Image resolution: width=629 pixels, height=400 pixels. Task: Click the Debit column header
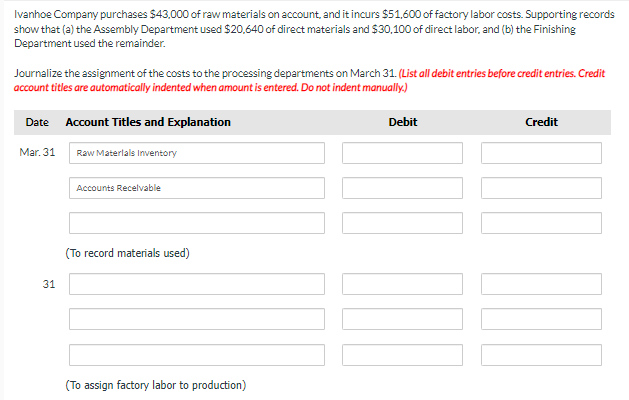402,122
